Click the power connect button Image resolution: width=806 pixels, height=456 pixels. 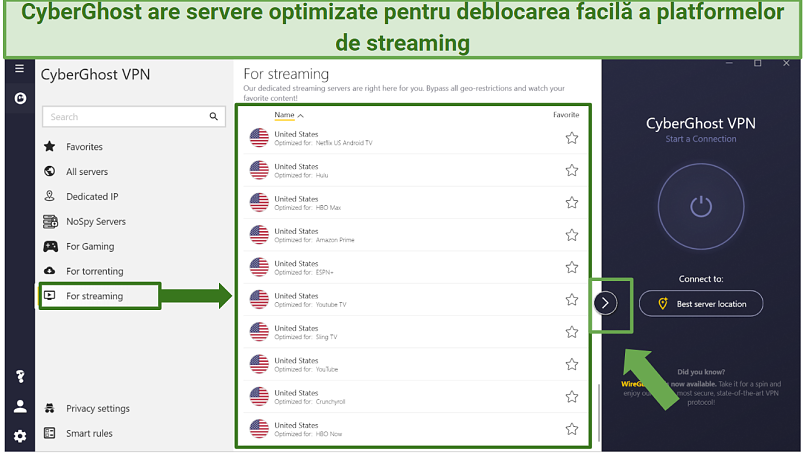point(701,207)
